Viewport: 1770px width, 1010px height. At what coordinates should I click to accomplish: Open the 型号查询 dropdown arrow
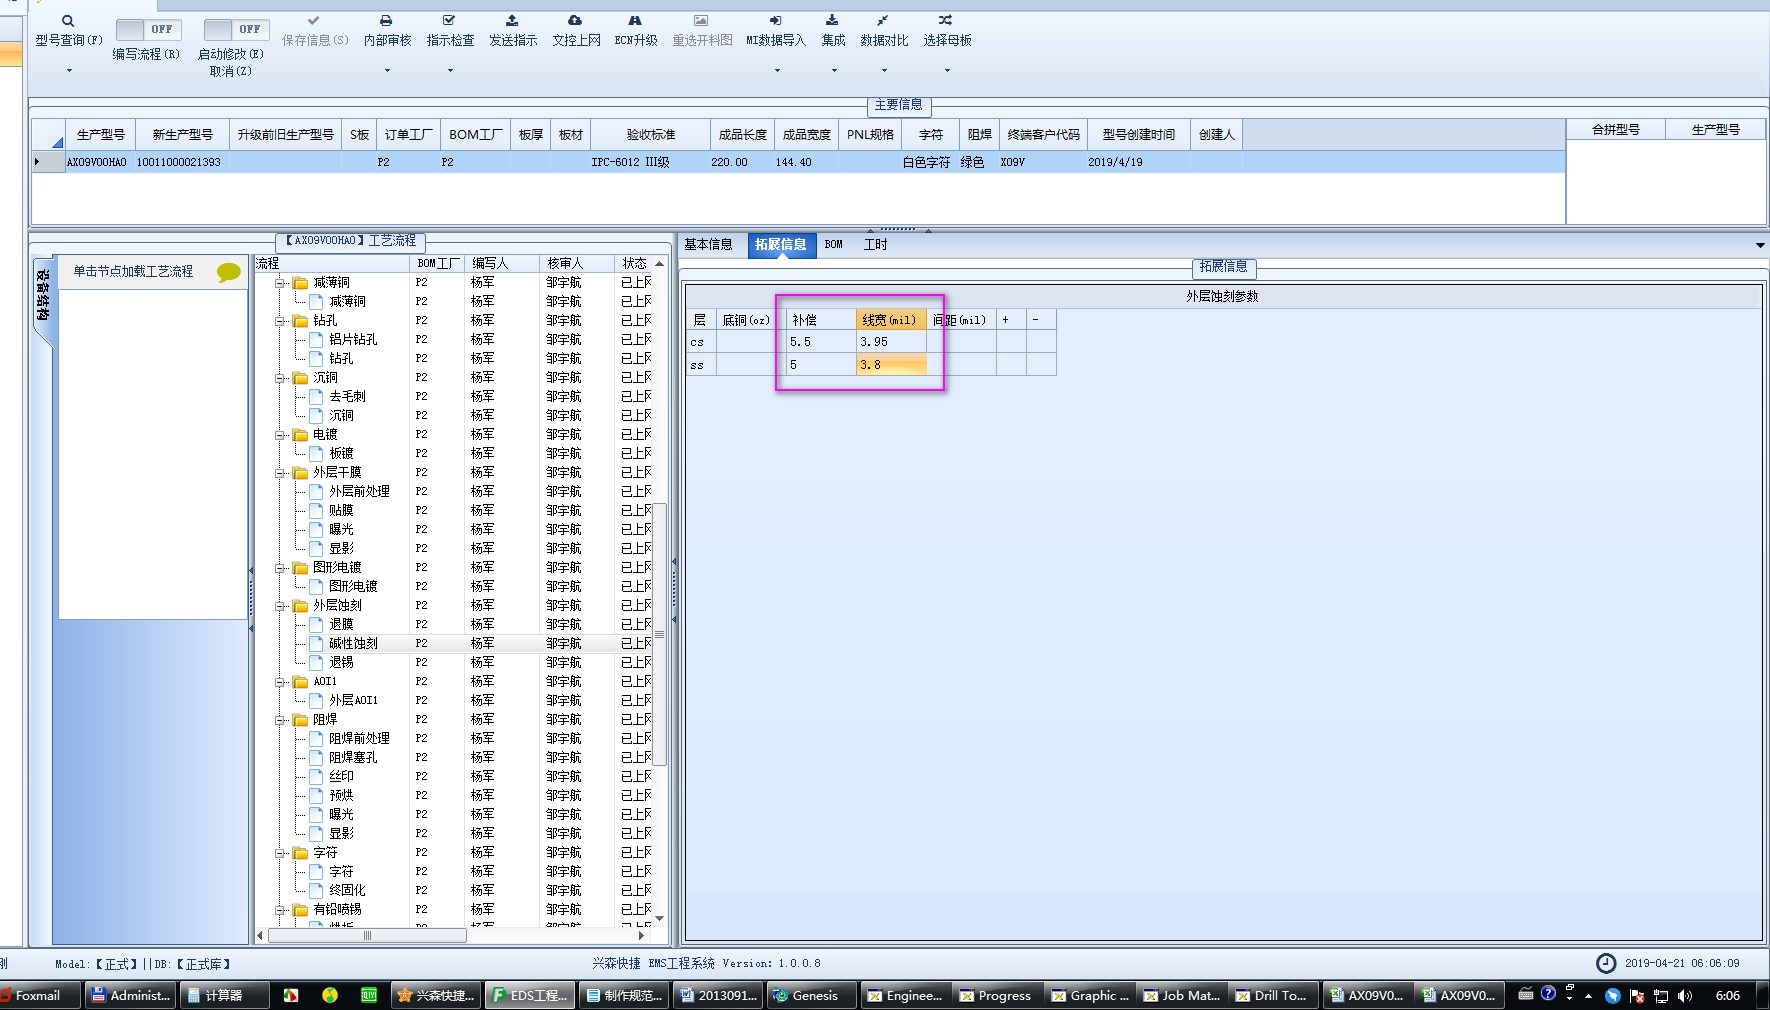(x=69, y=71)
